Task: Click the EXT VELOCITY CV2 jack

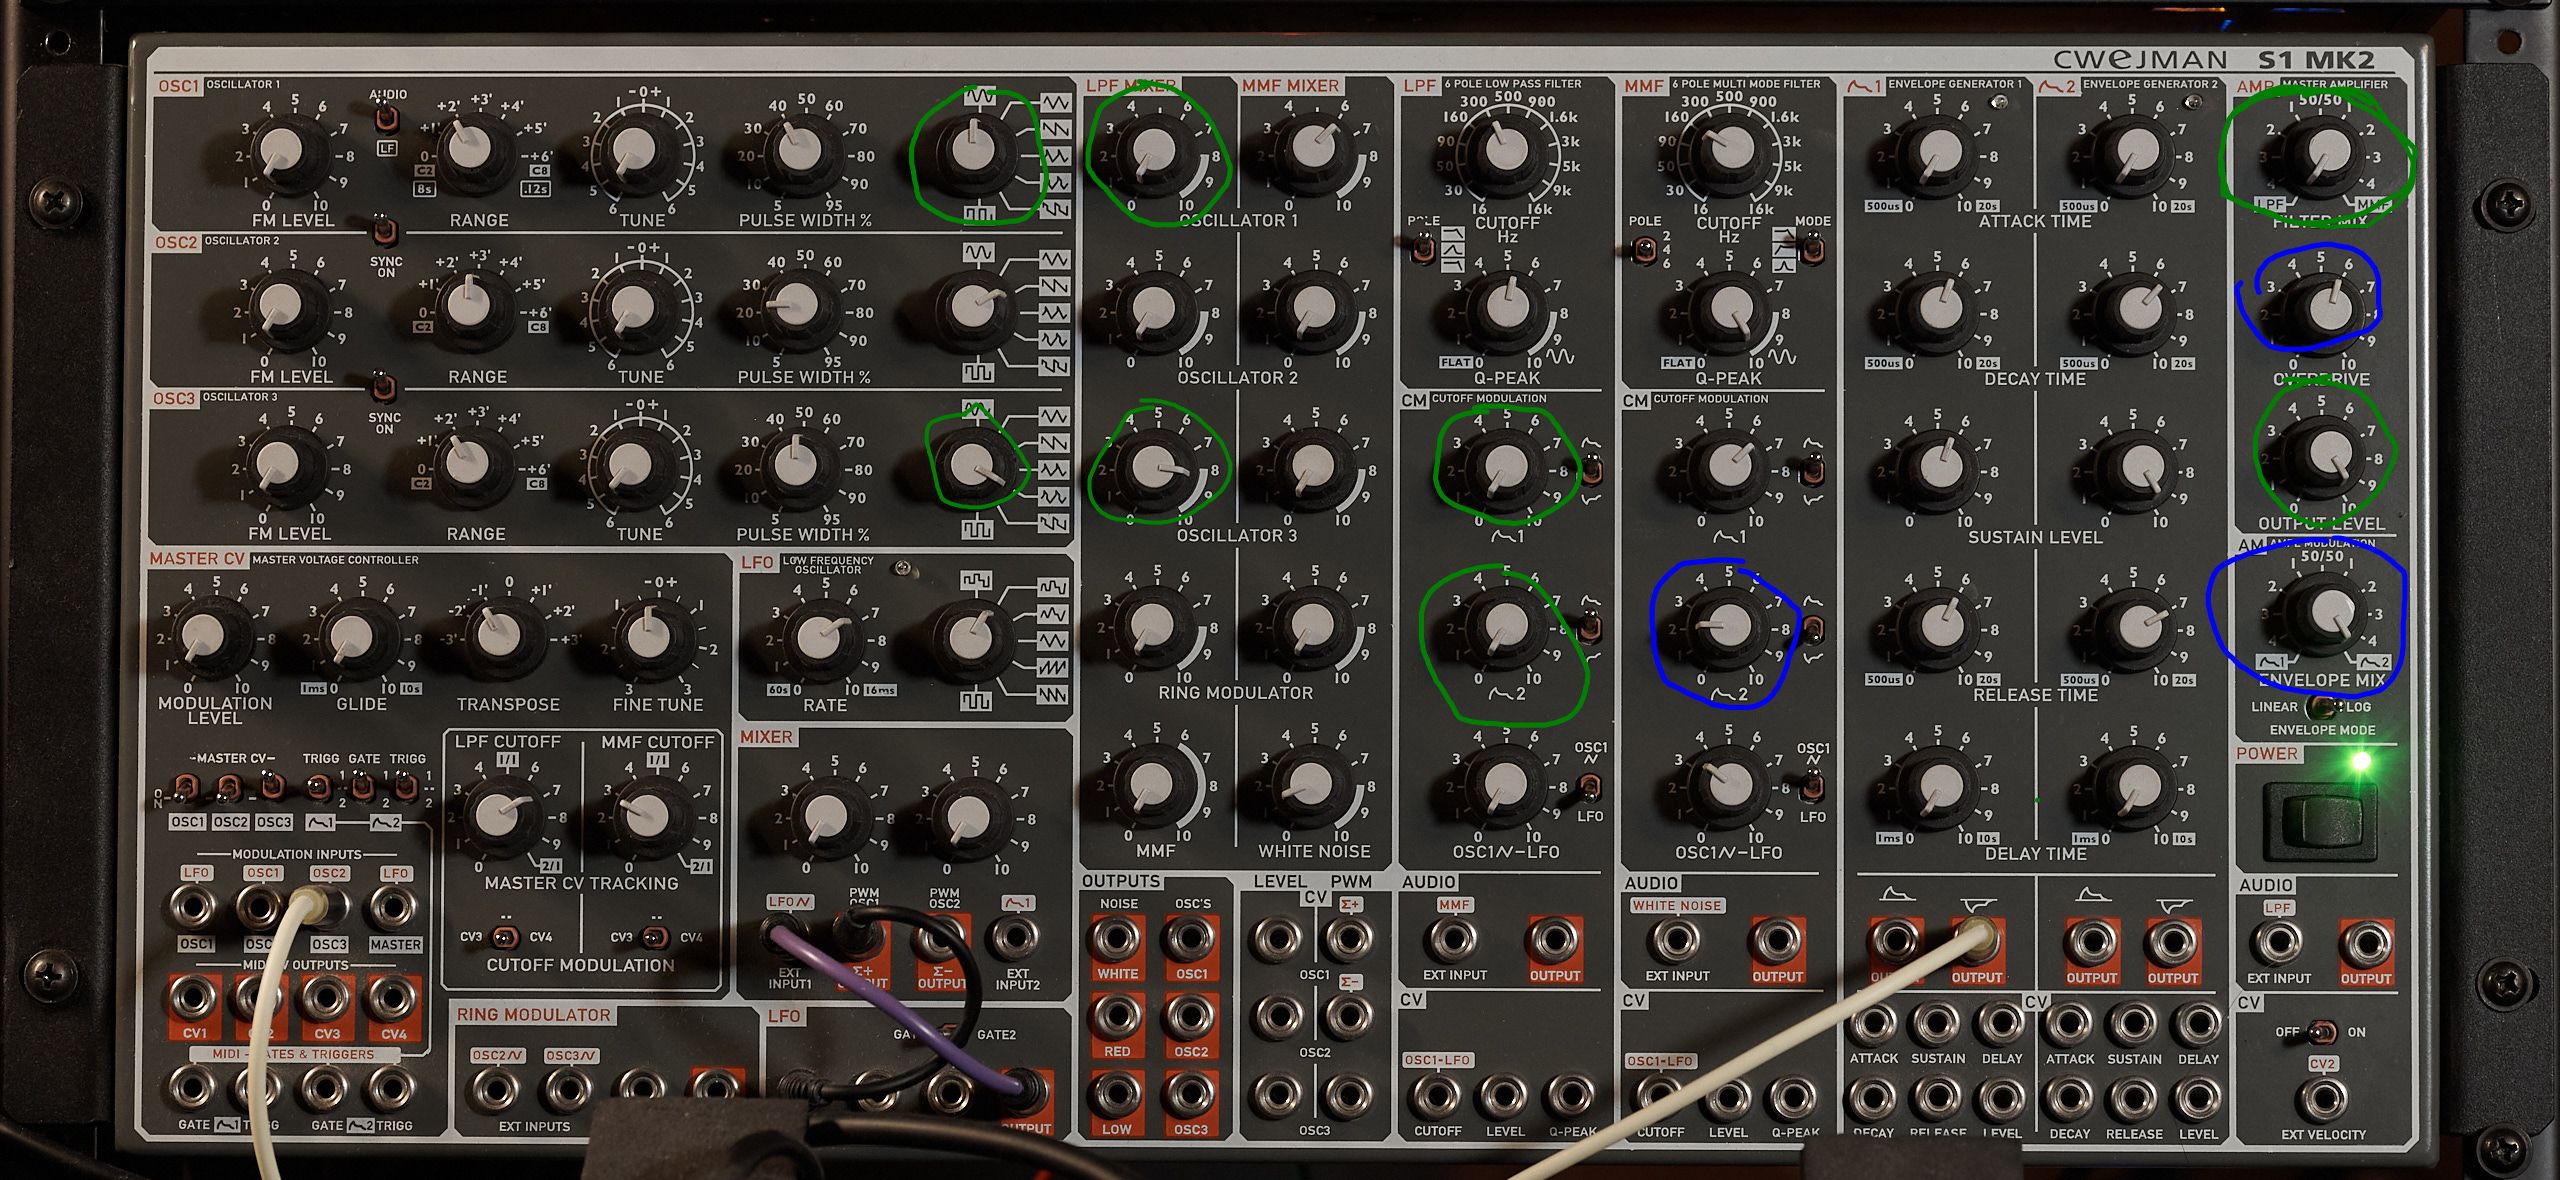Action: (x=2322, y=1100)
